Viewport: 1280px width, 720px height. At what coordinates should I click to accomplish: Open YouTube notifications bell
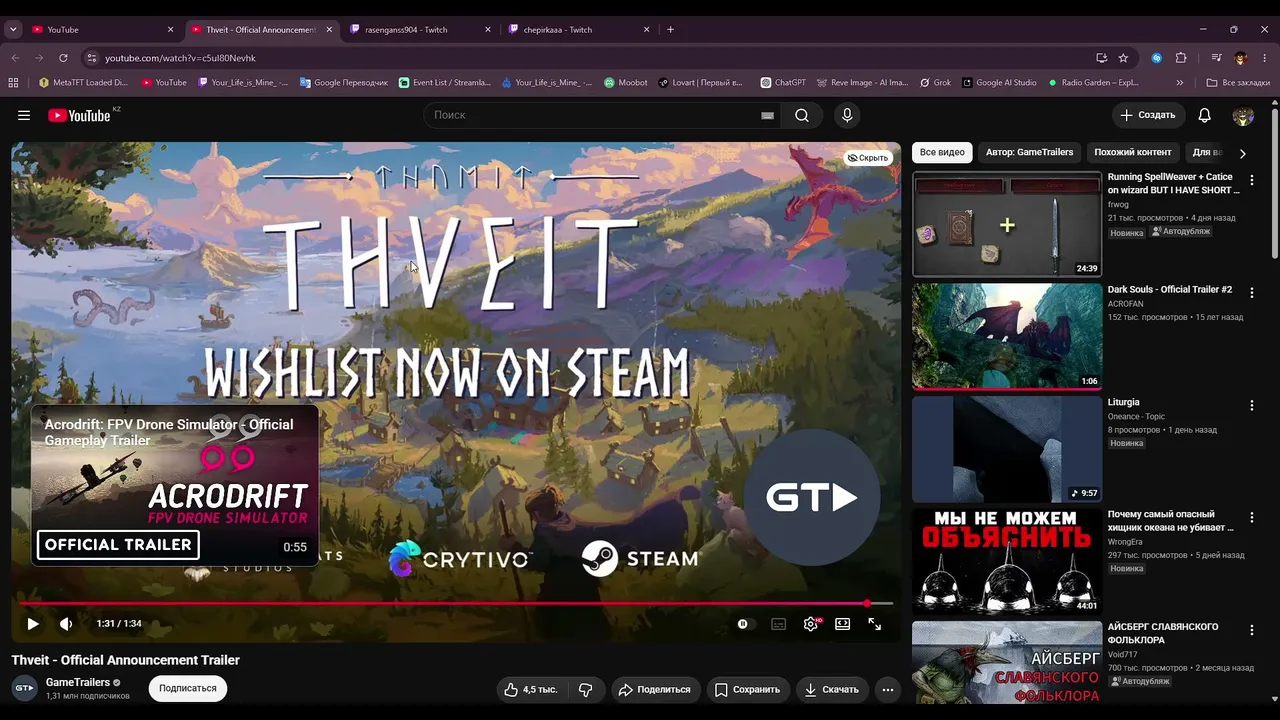click(x=1205, y=115)
